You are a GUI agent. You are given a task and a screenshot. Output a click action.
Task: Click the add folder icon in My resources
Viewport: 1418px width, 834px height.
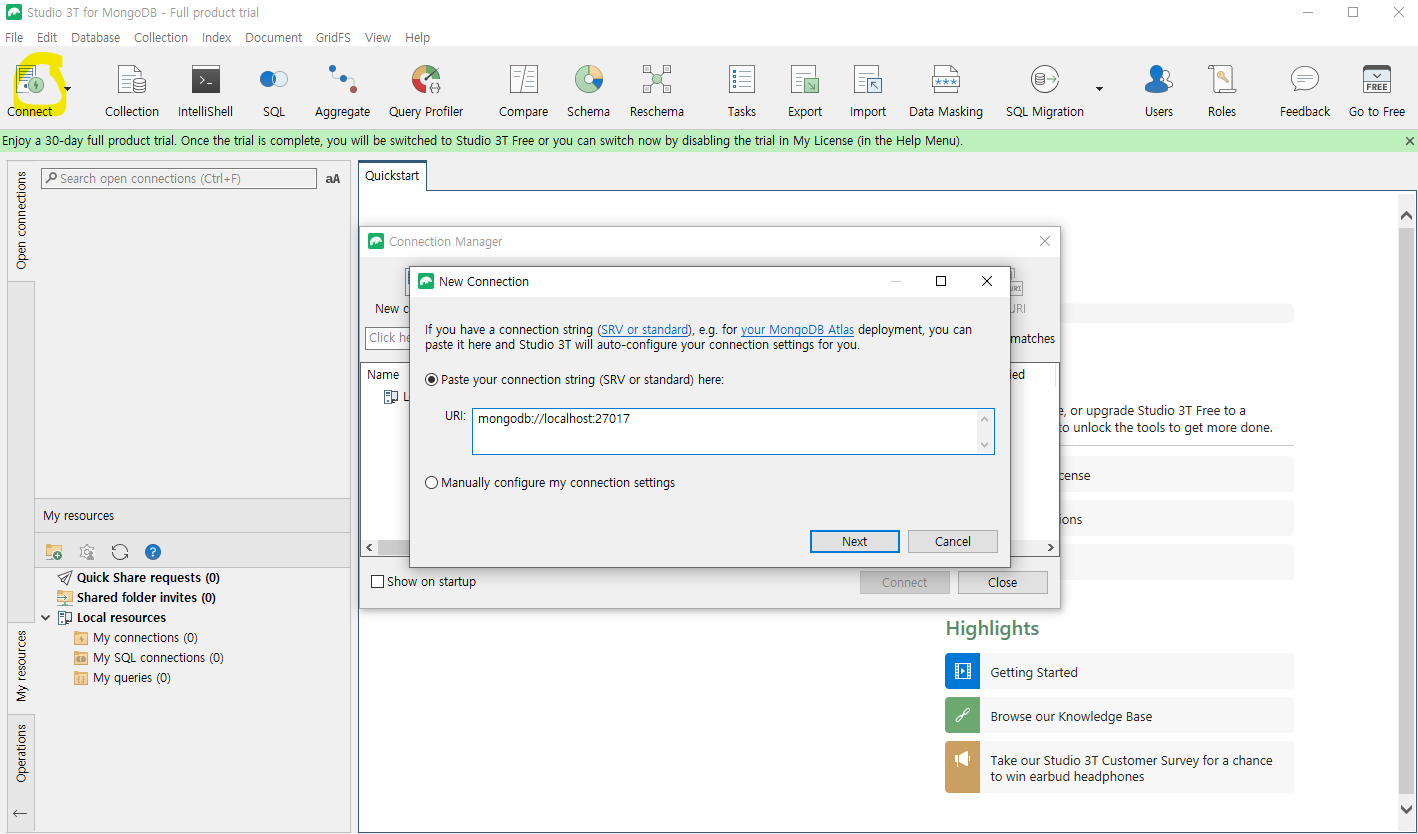coord(54,552)
